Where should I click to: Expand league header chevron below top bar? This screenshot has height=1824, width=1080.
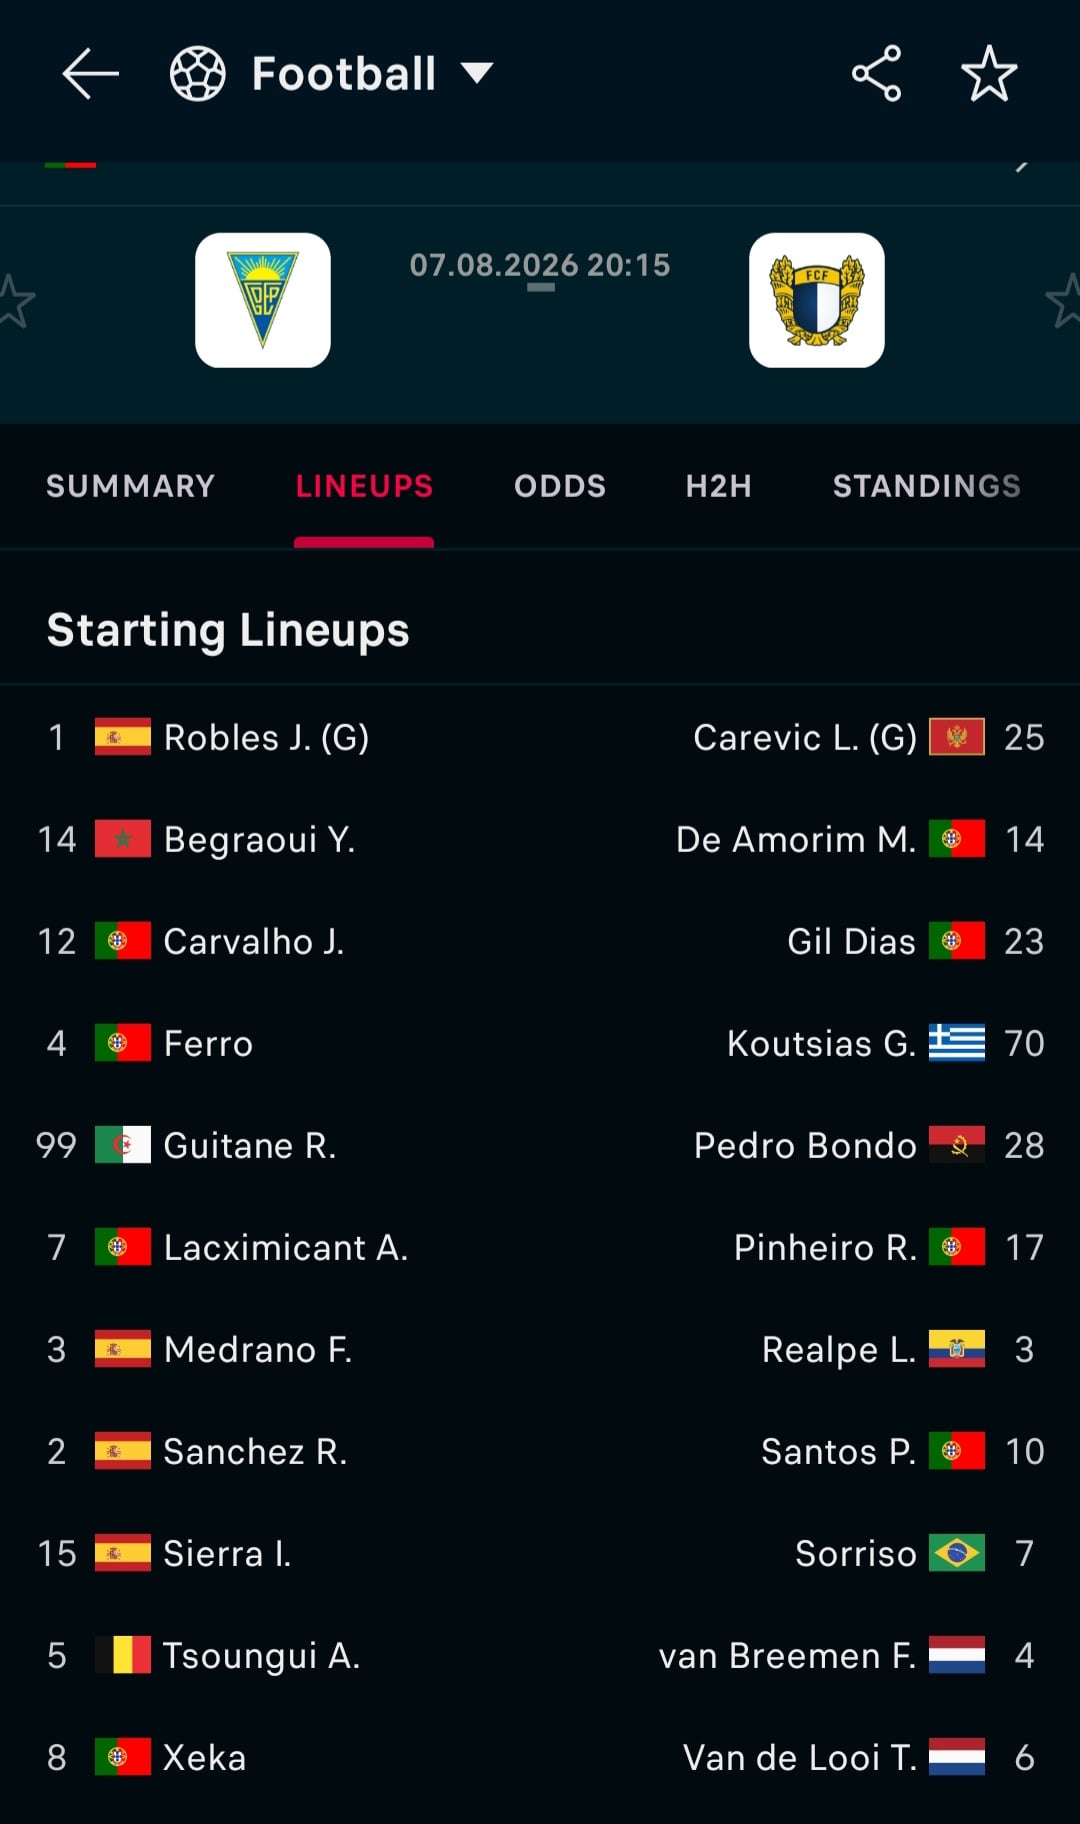1022,166
